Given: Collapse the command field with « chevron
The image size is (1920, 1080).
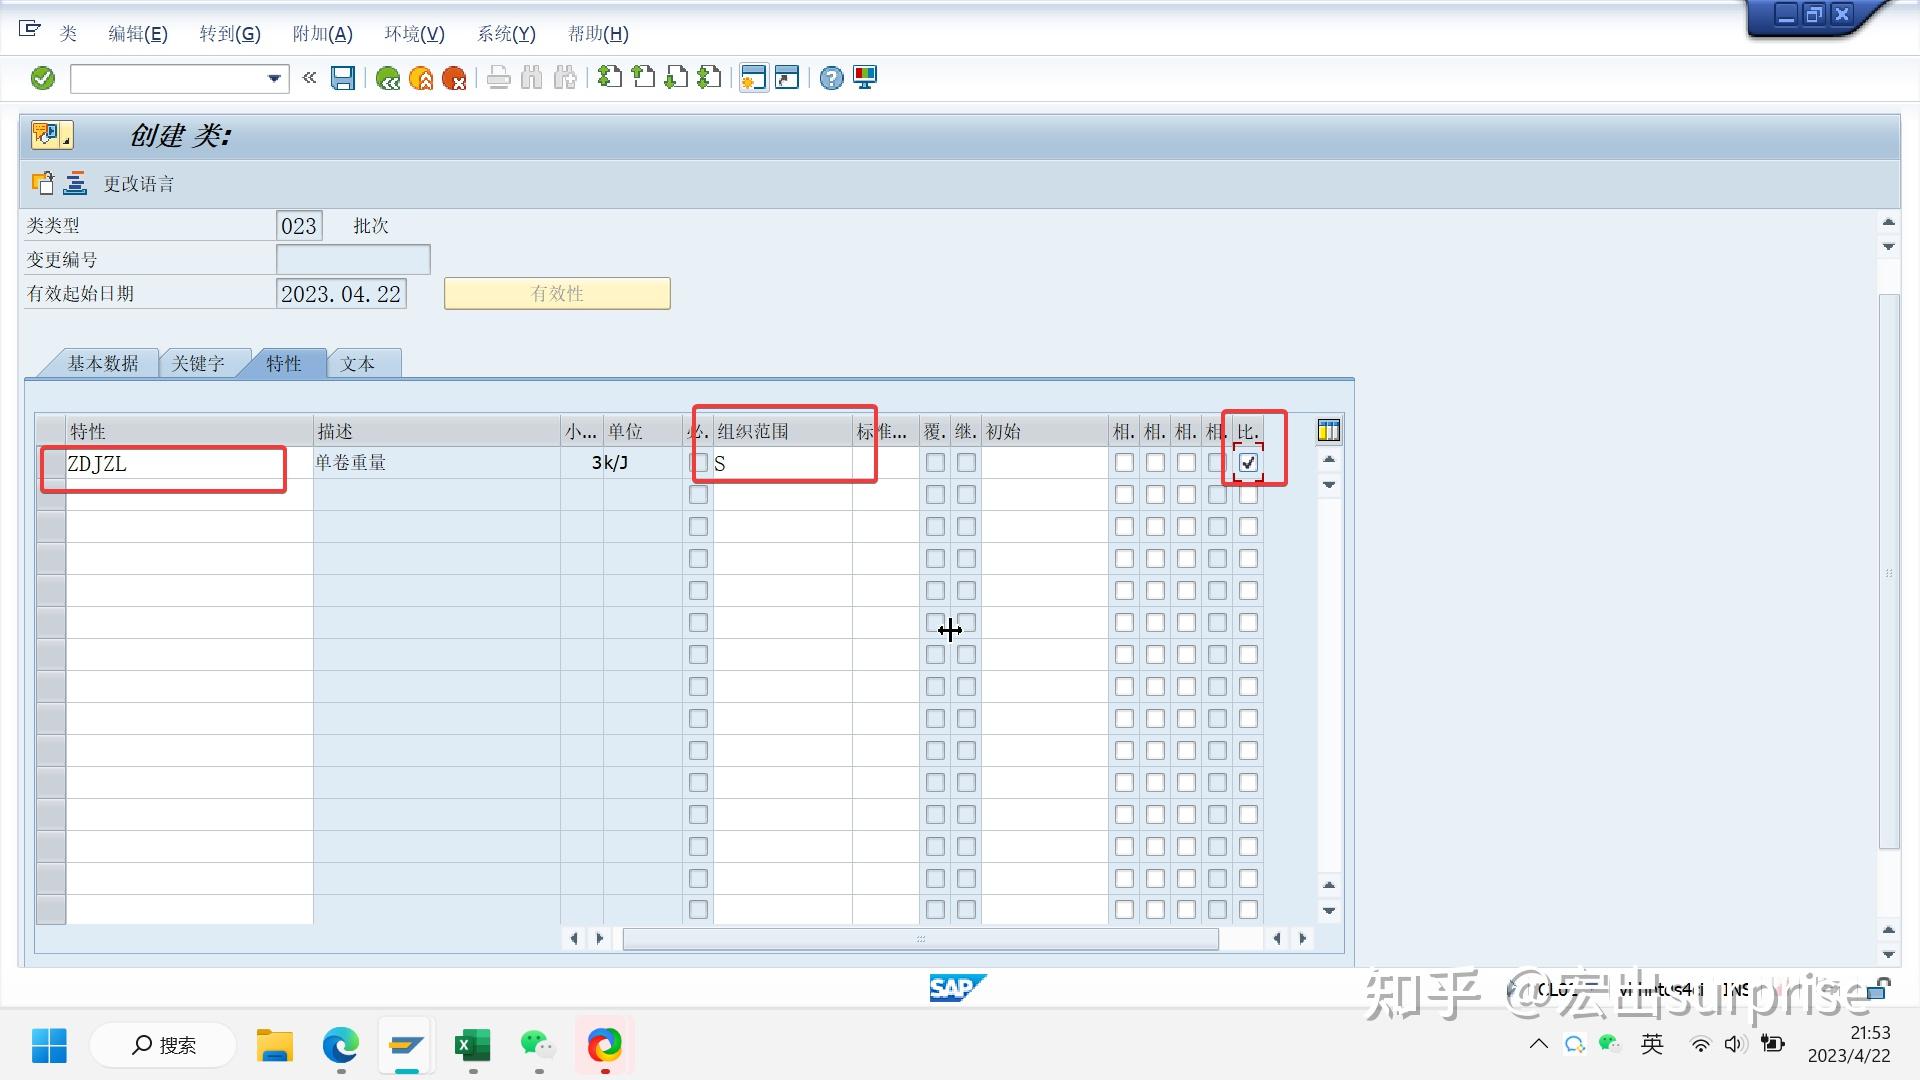Looking at the screenshot, I should (309, 78).
